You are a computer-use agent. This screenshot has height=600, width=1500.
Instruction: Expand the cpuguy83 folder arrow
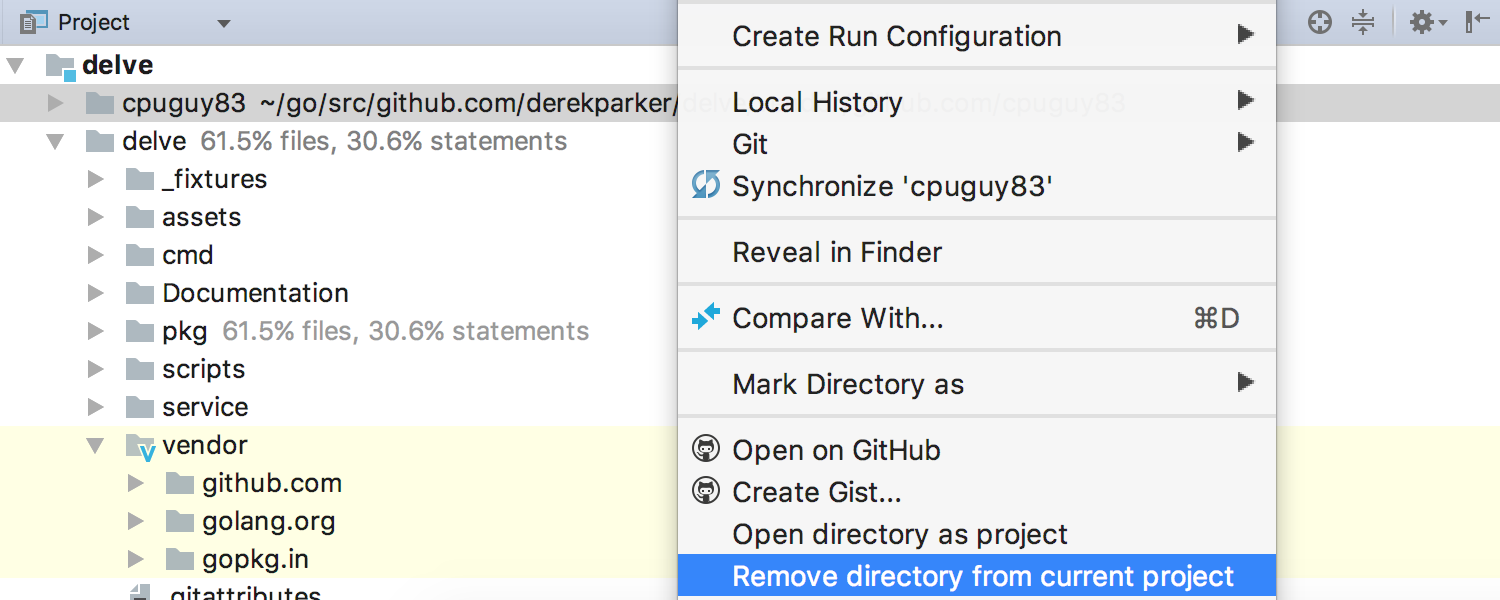[x=56, y=103]
